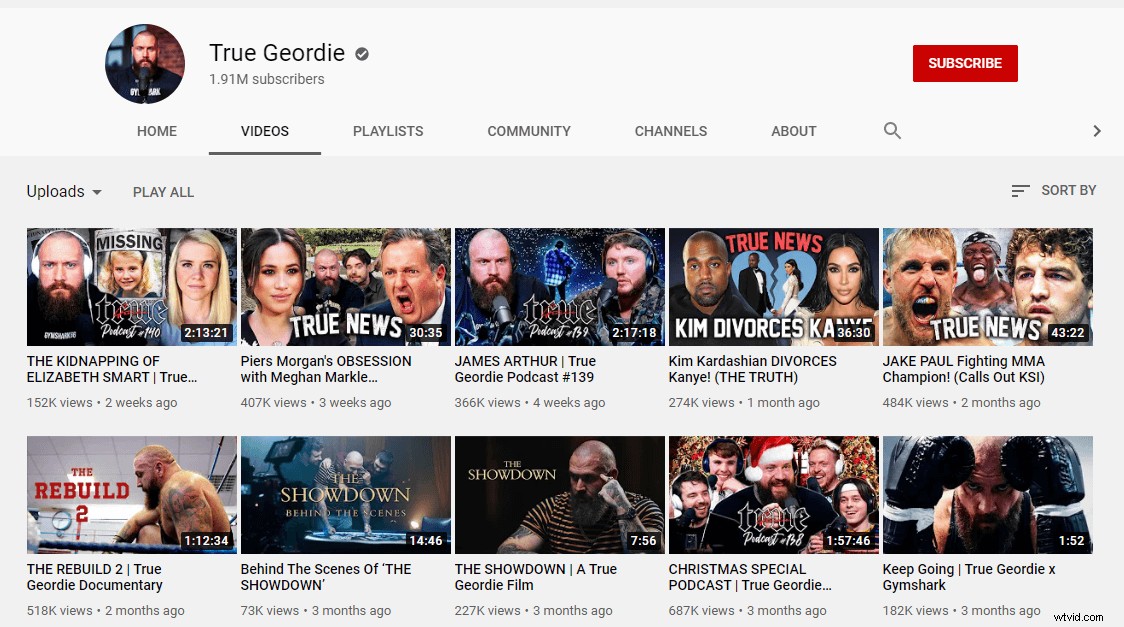Select the Channels tab
Viewport: 1124px width, 627px height.
(x=671, y=131)
